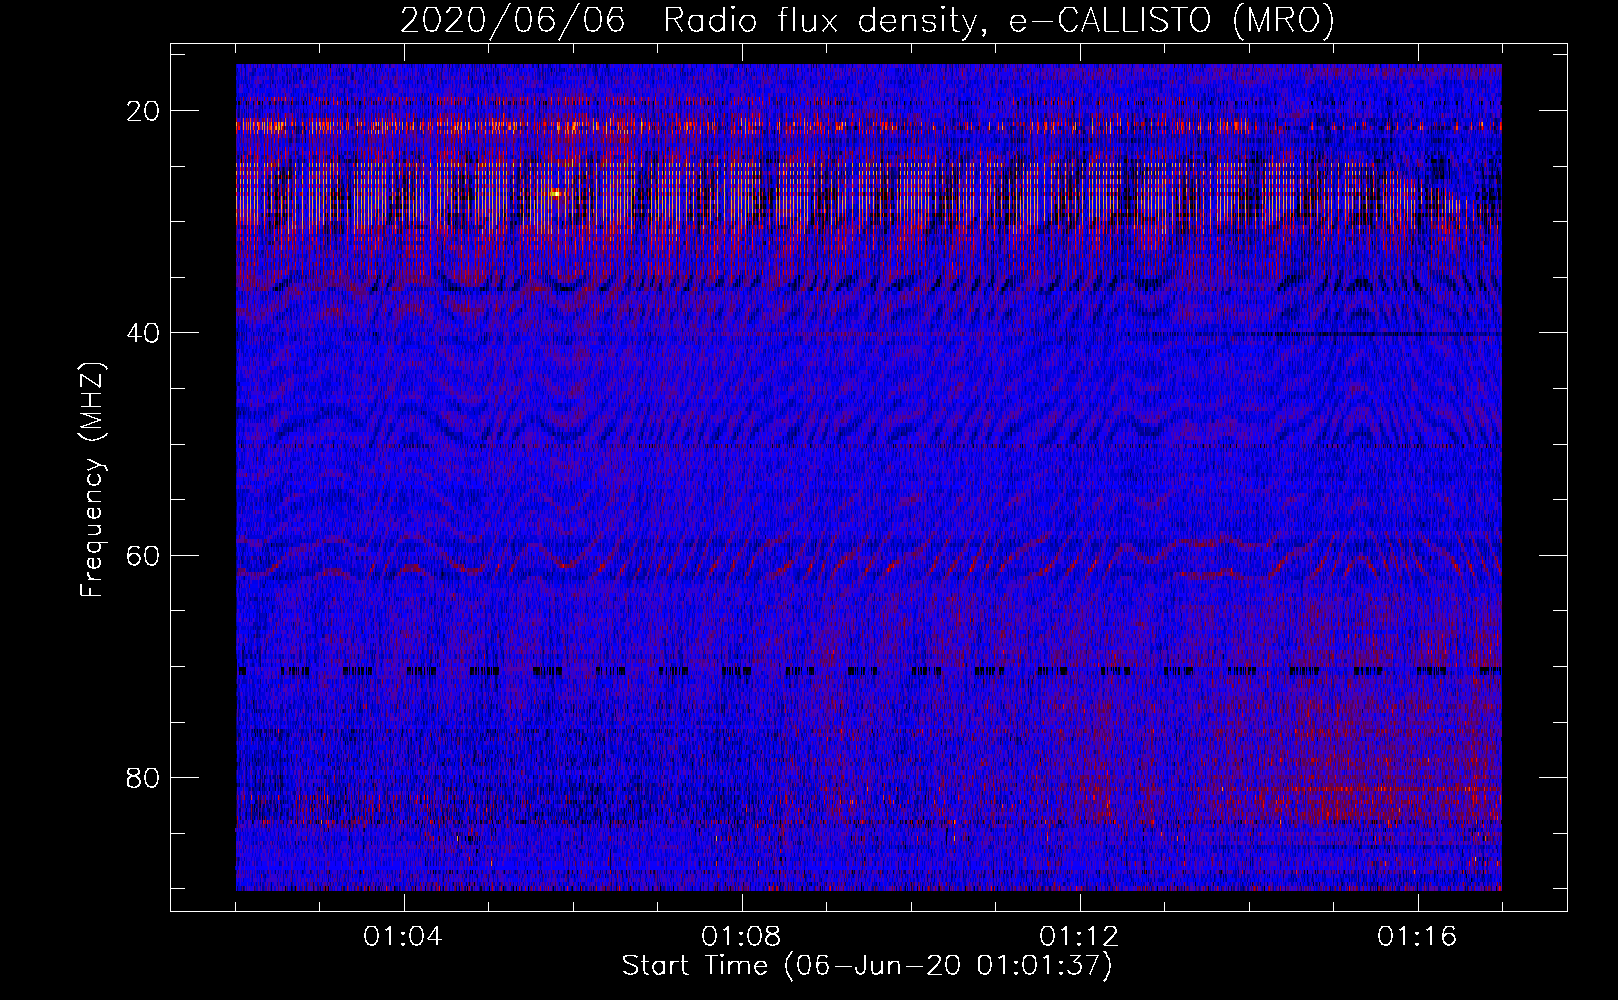Click the 40 MHz frequency label
This screenshot has width=1618, height=1000.
[144, 332]
